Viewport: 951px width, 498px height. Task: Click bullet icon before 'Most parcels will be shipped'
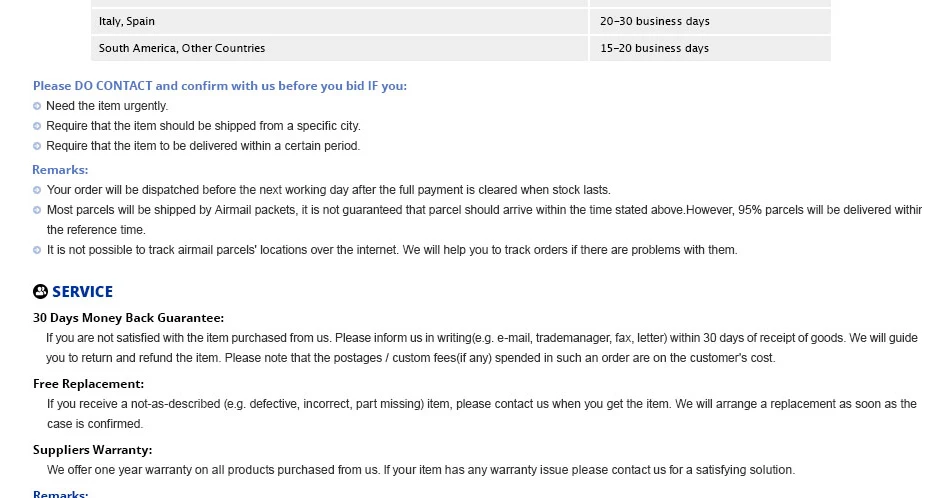[37, 210]
